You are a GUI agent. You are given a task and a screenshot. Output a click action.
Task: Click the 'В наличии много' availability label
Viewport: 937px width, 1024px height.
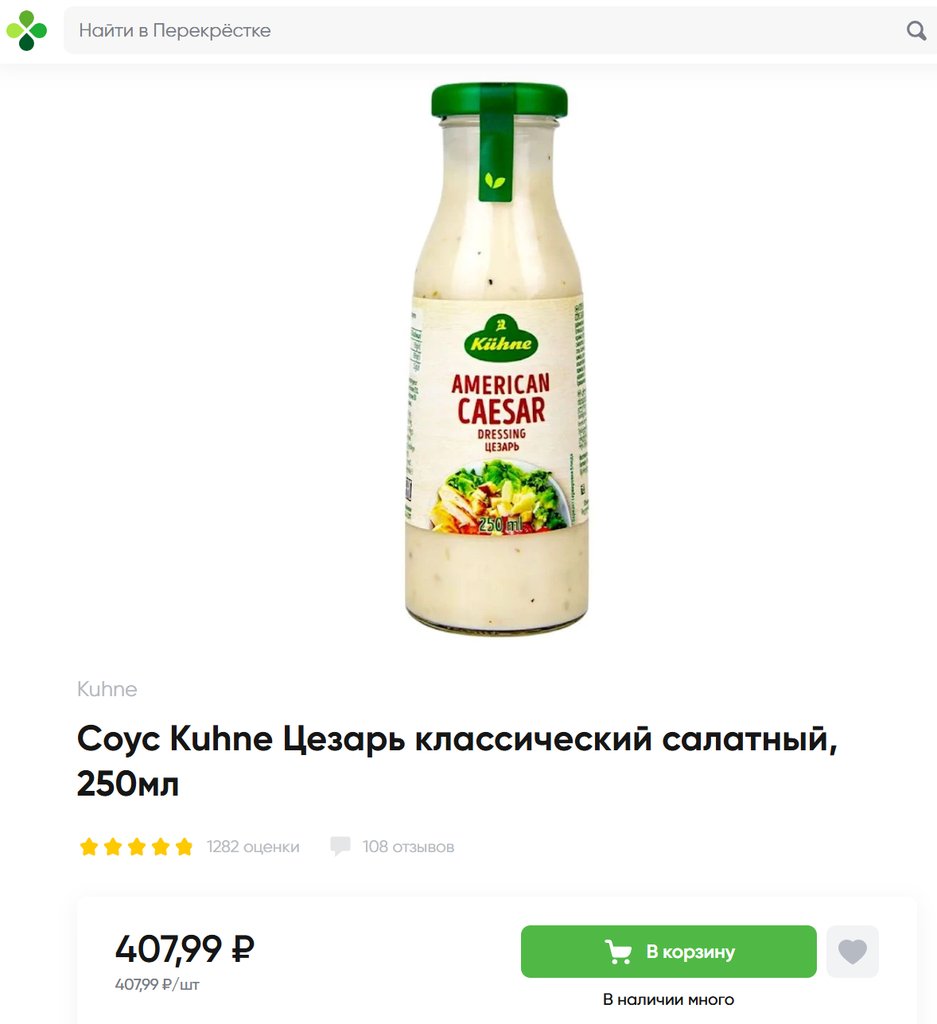coord(669,1000)
